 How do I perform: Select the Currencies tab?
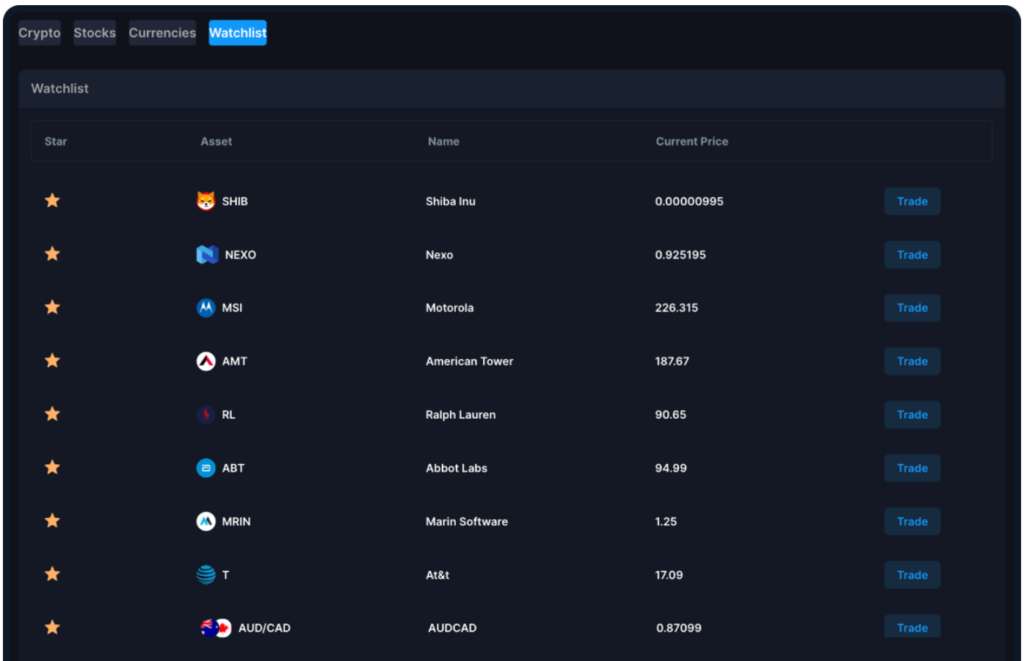pos(162,33)
